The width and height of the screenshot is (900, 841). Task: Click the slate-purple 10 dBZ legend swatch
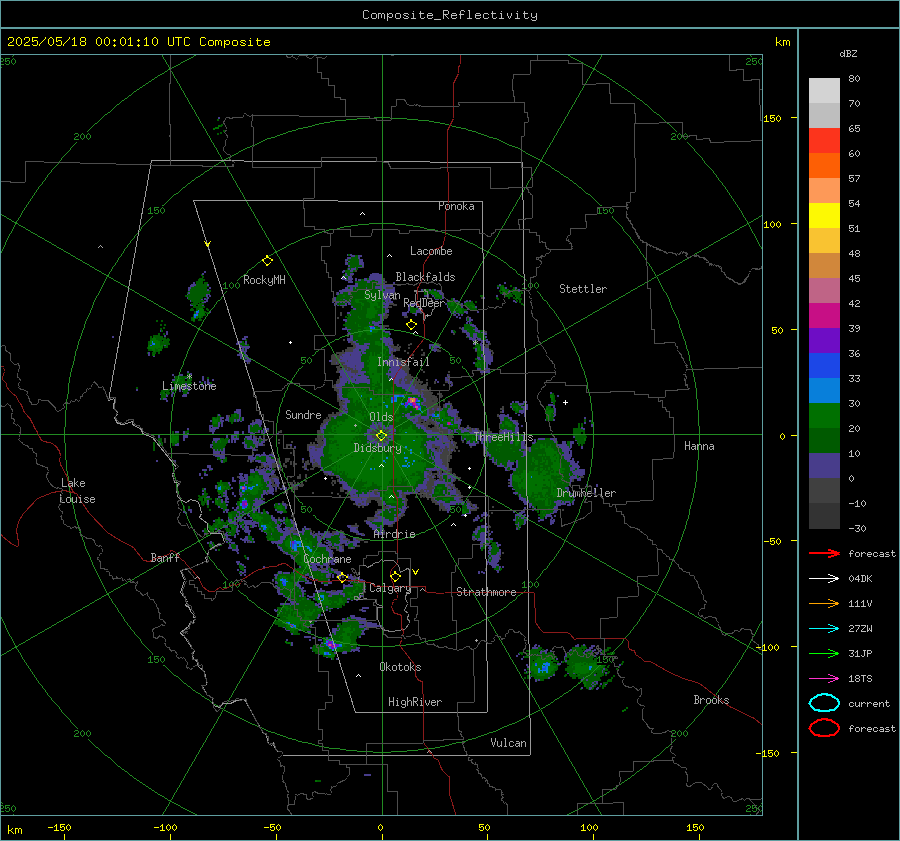(824, 466)
